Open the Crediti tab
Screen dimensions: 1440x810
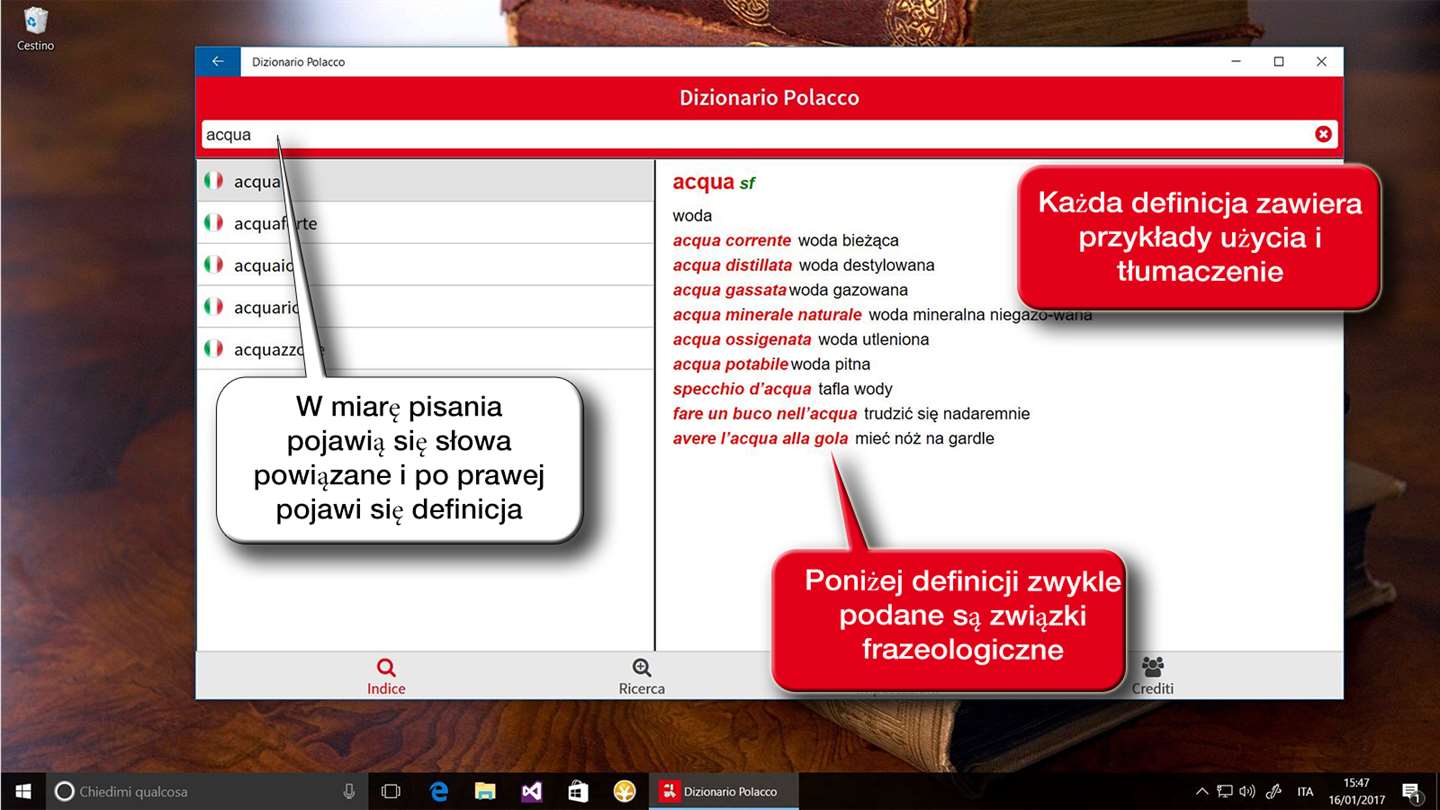click(x=1153, y=676)
